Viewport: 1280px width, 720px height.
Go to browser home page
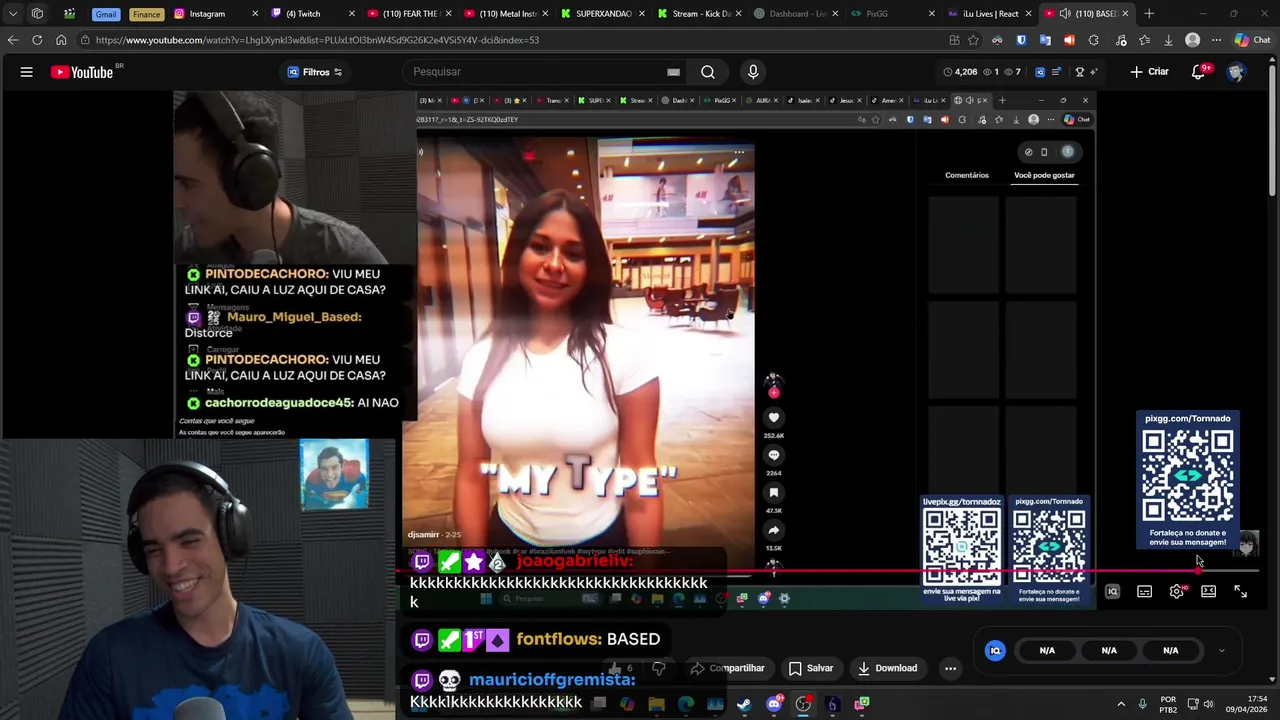(x=61, y=40)
